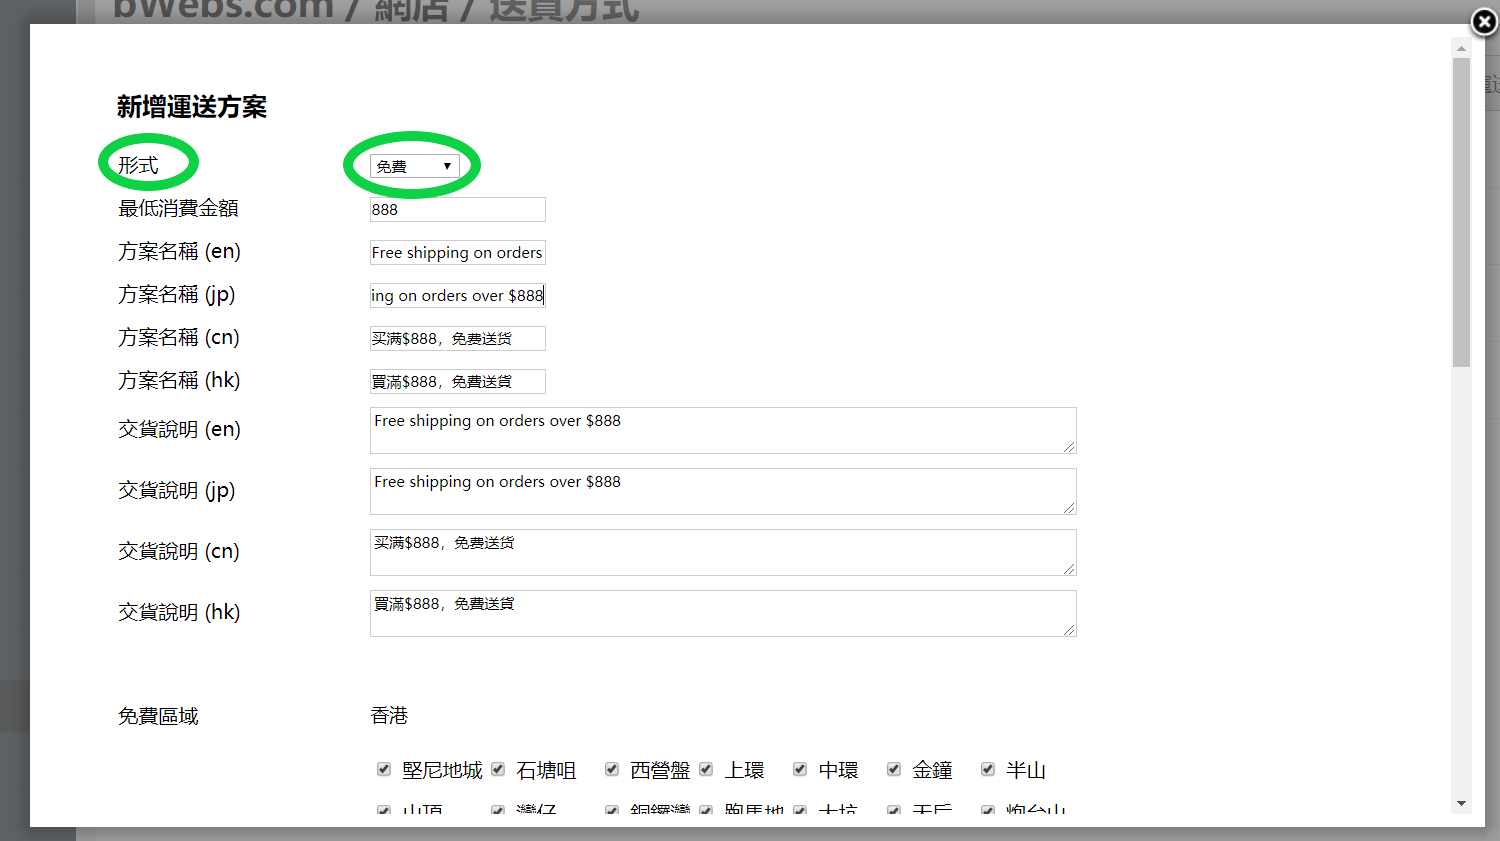Toggle the 上環 district checkbox
The height and width of the screenshot is (841, 1500).
click(x=706, y=769)
